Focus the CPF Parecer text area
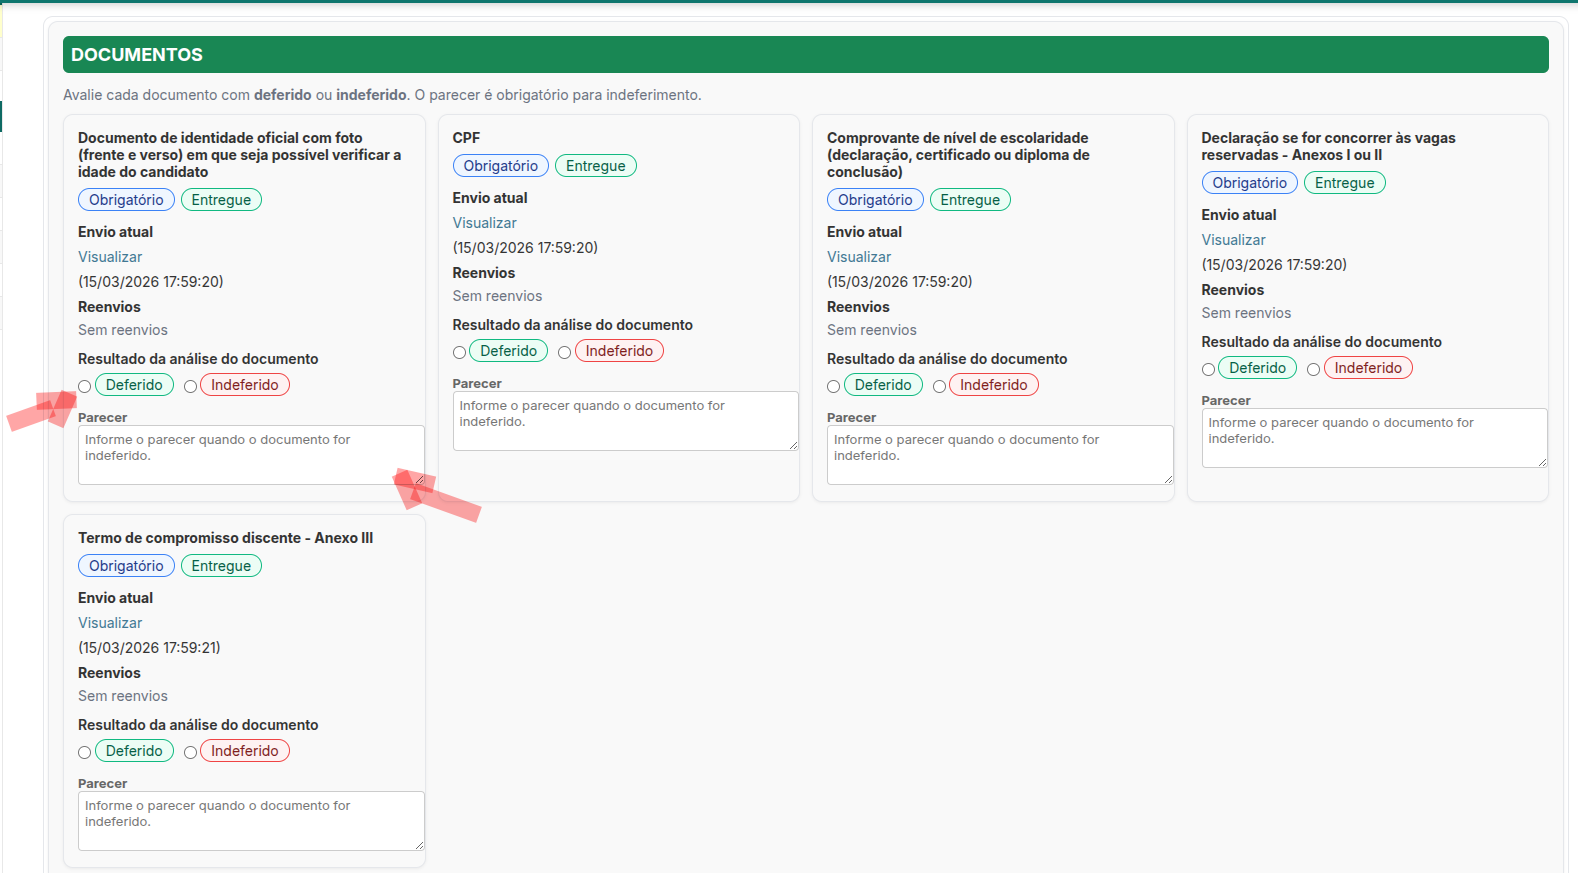Image resolution: width=1578 pixels, height=873 pixels. click(x=625, y=421)
